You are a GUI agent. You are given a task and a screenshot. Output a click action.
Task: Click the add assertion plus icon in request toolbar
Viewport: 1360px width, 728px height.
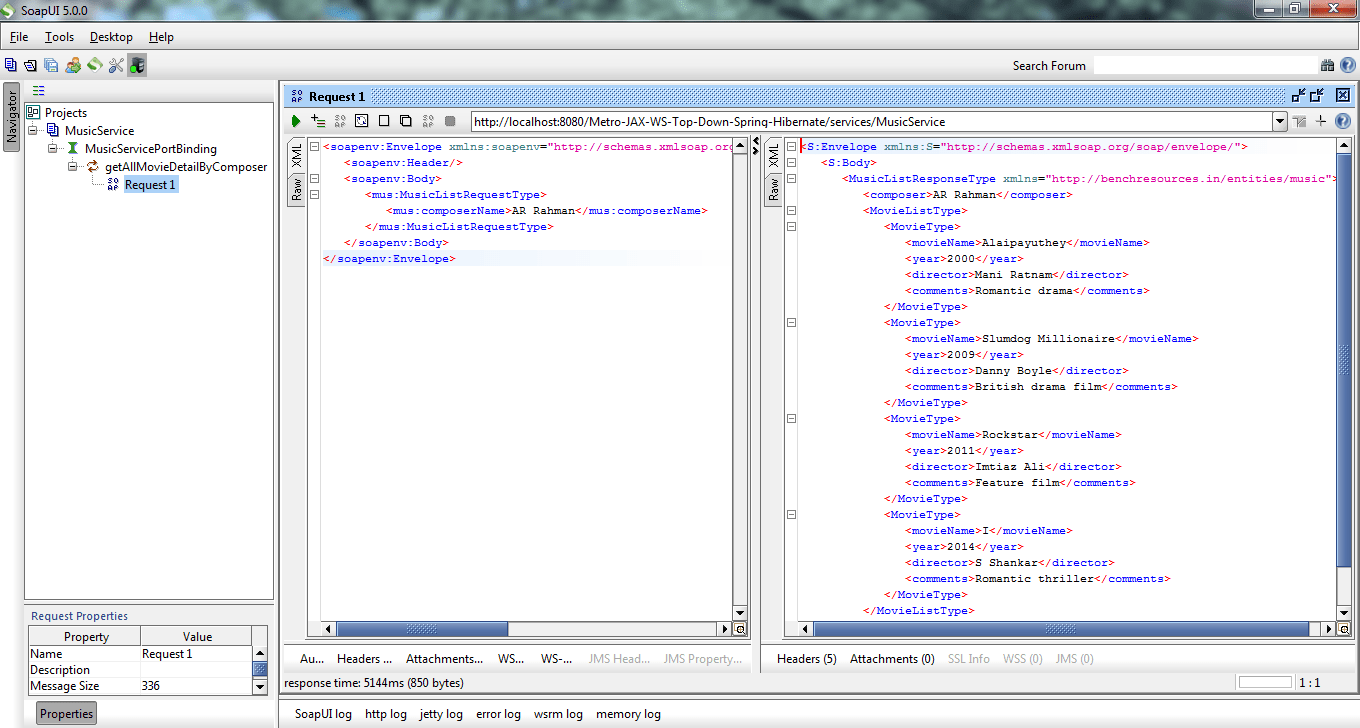[x=318, y=120]
